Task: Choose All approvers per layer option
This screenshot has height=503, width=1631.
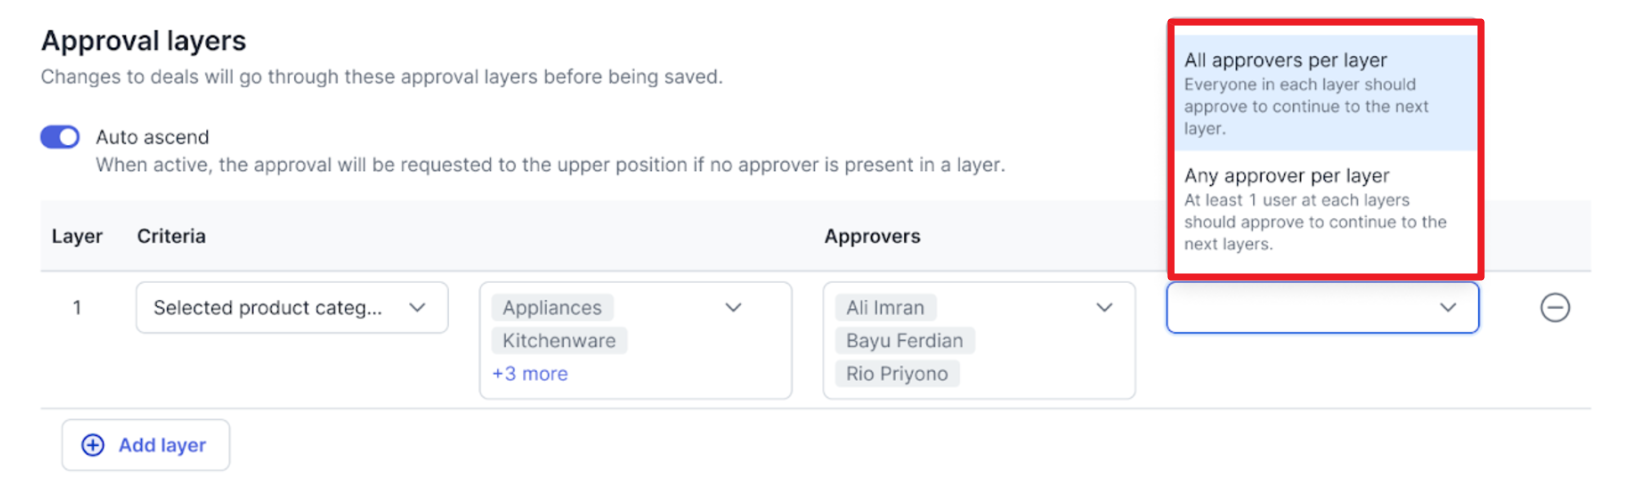Action: click(1325, 93)
